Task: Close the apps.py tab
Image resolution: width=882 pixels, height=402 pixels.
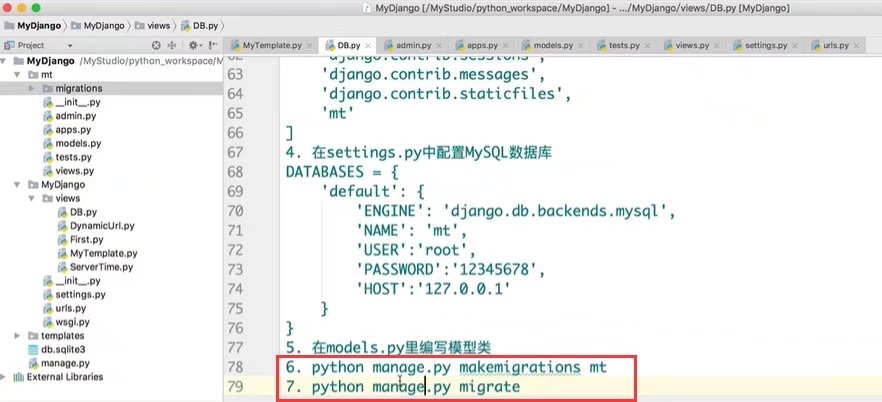Action: pos(505,46)
